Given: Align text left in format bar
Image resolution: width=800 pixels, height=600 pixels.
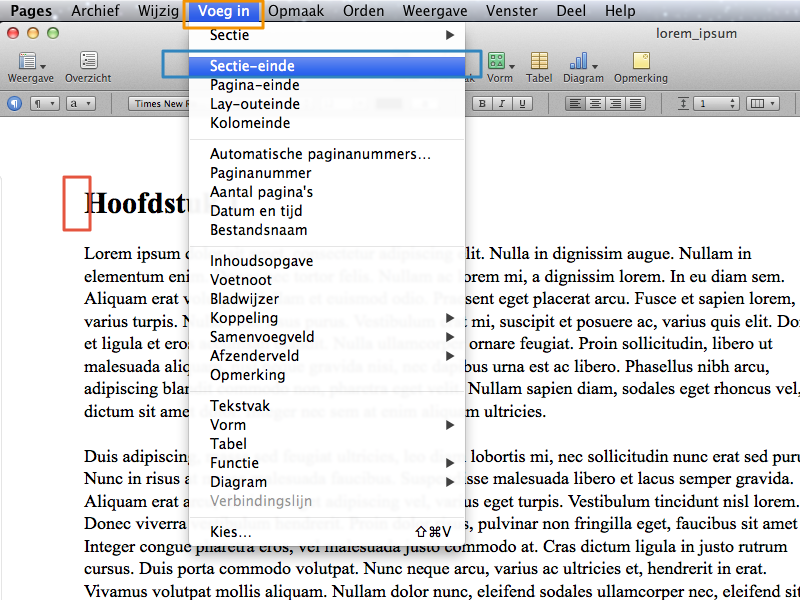Looking at the screenshot, I should (575, 104).
